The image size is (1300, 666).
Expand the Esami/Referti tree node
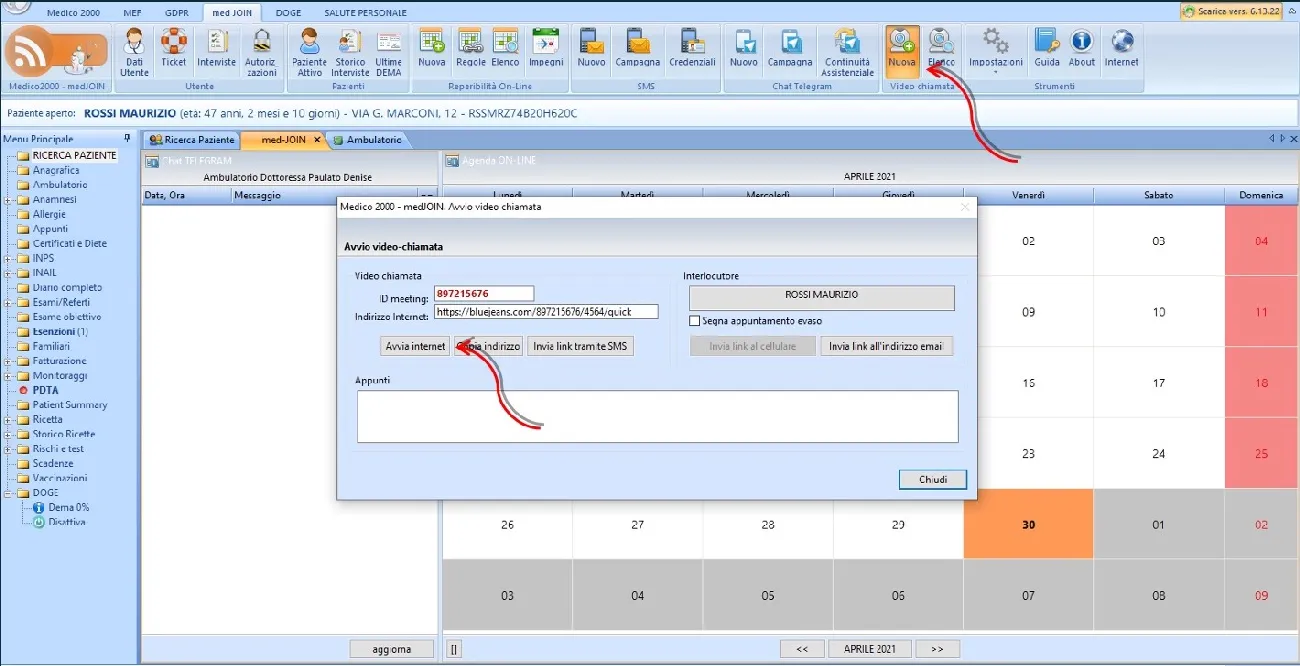coord(9,302)
